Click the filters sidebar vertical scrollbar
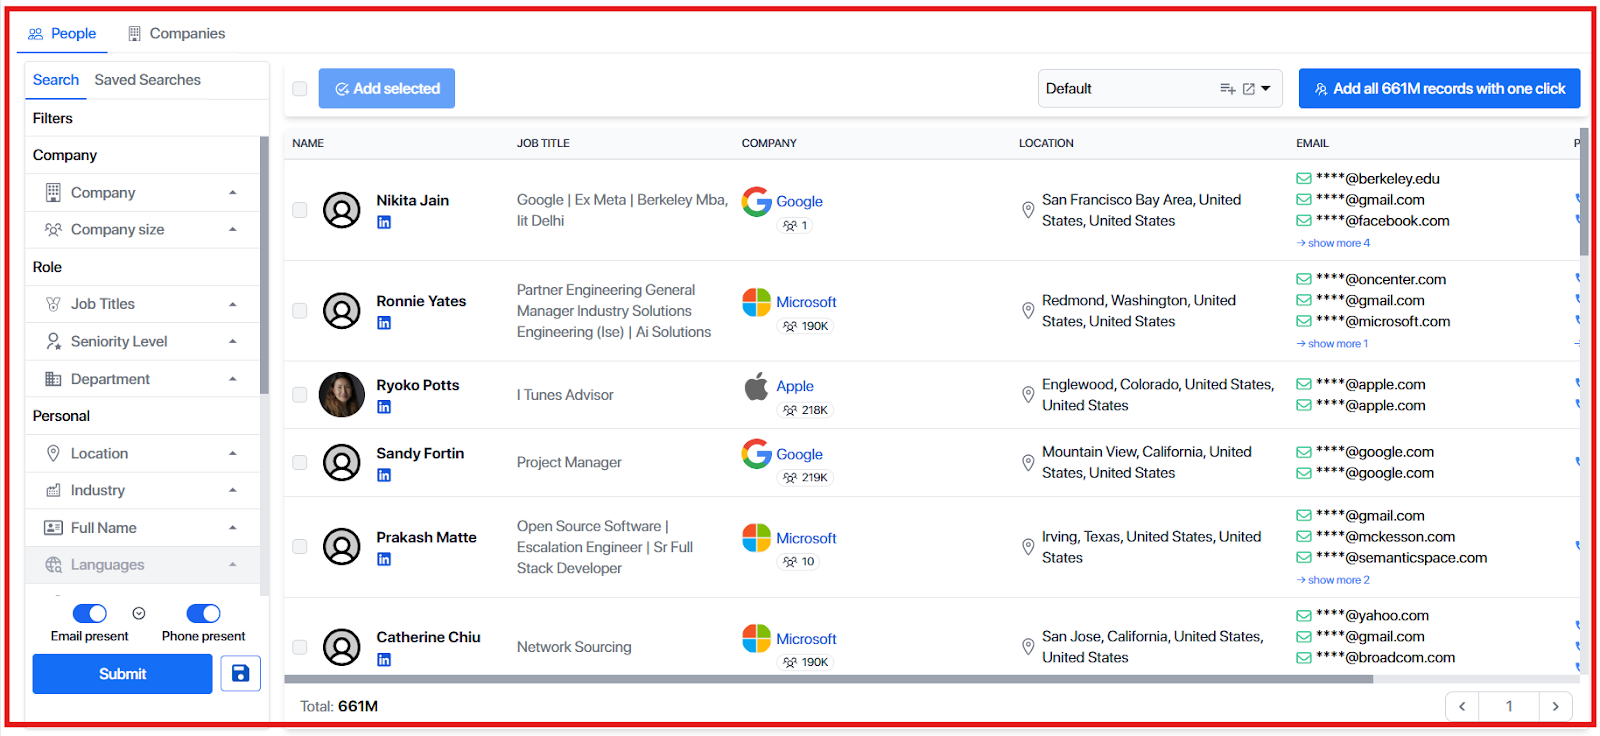 (x=264, y=265)
